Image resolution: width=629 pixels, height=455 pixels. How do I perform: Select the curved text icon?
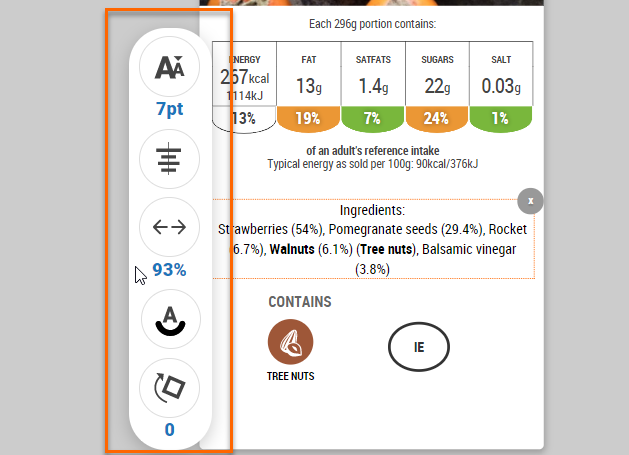170,319
